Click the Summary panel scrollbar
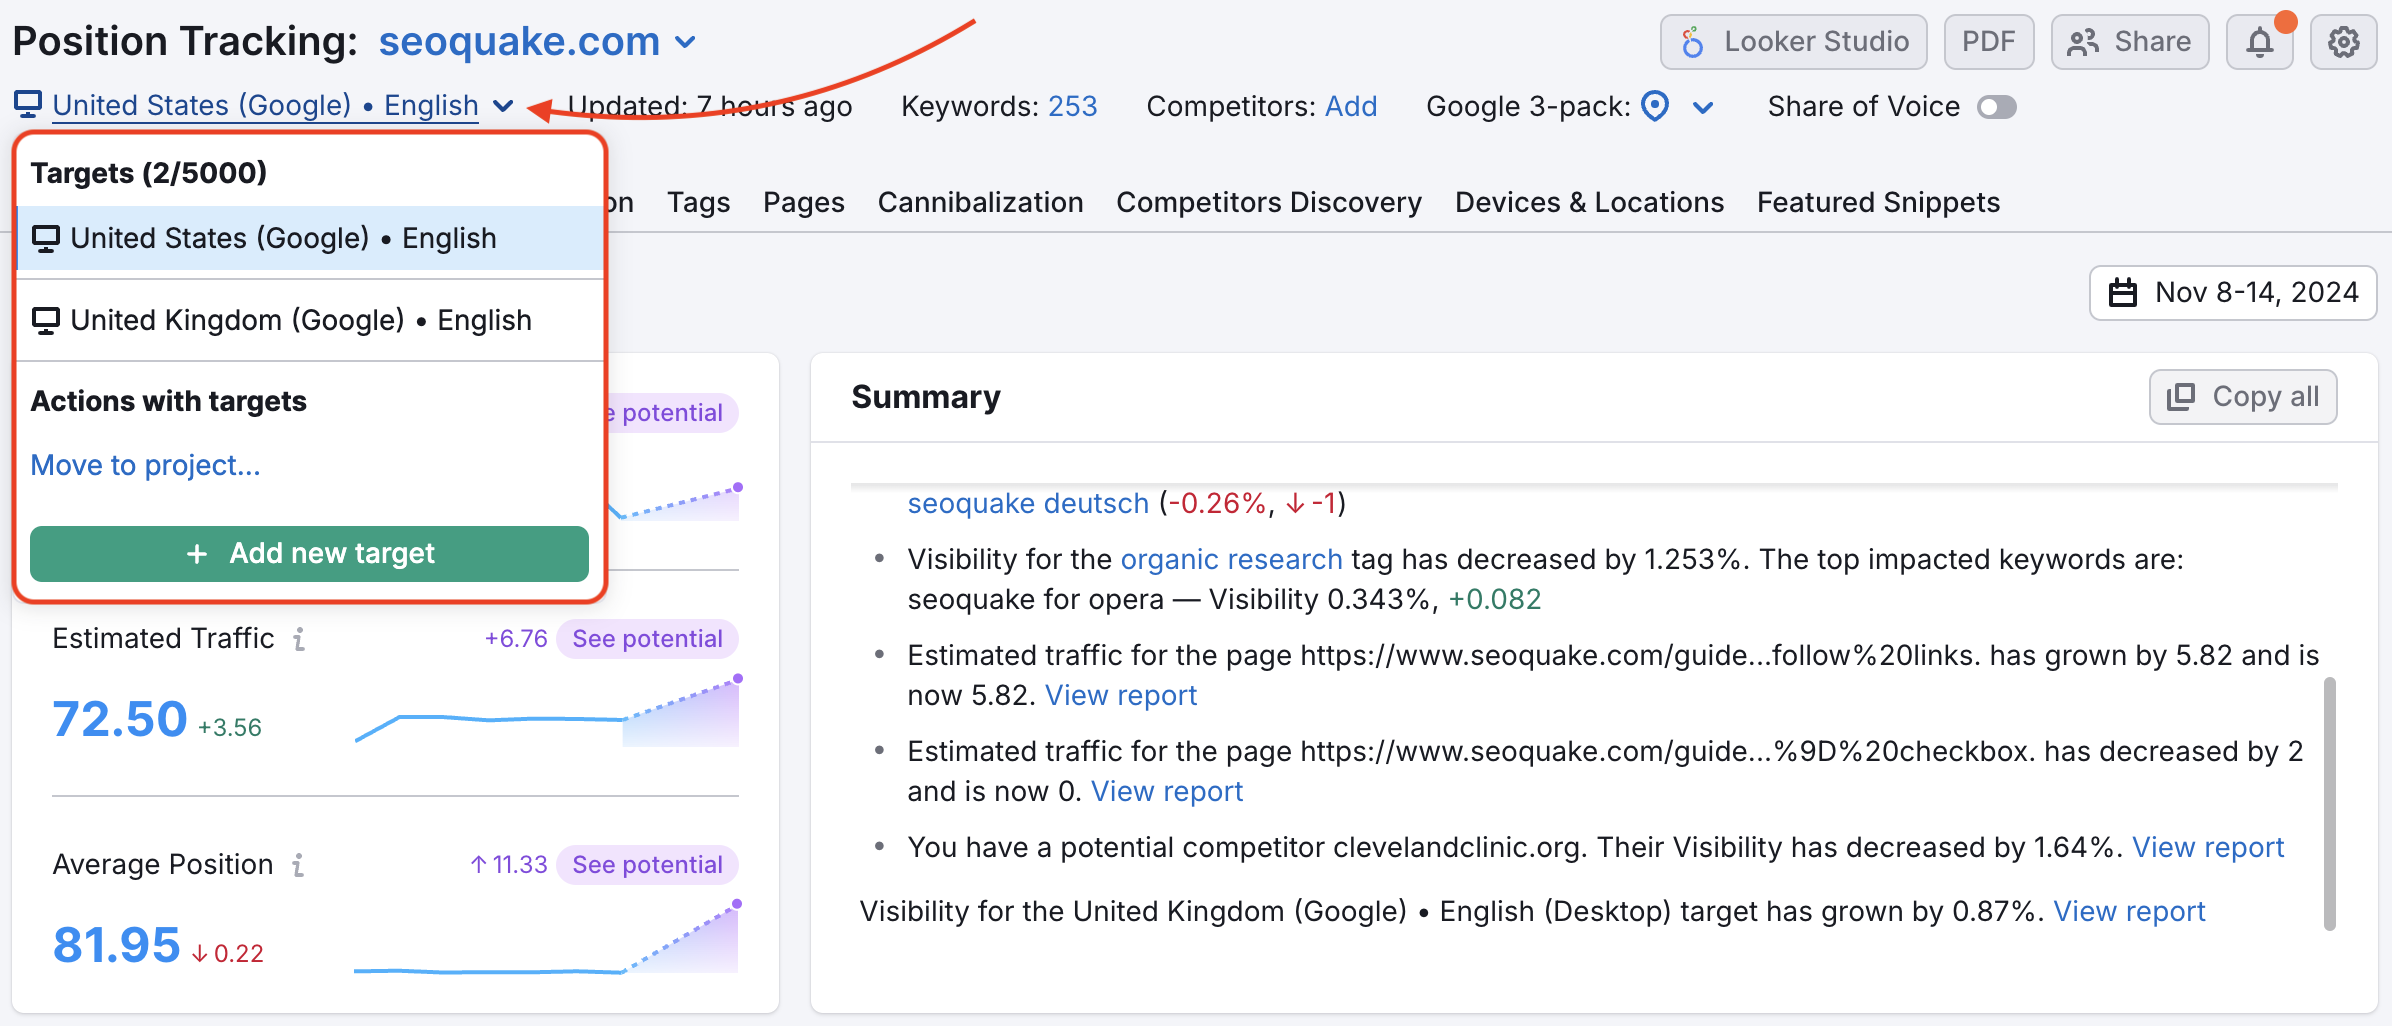2392x1026 pixels. tap(2329, 804)
